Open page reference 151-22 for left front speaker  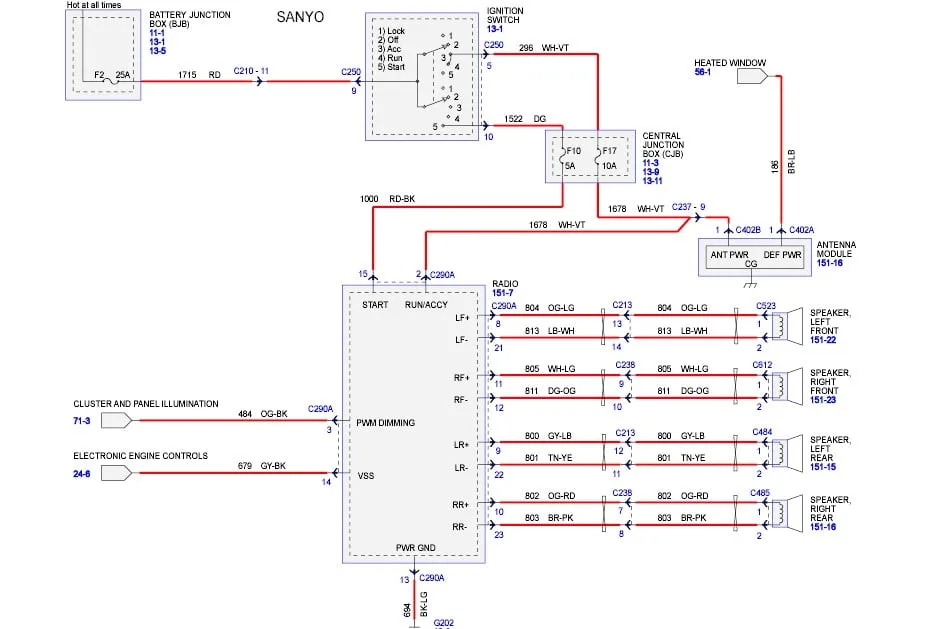[823, 340]
